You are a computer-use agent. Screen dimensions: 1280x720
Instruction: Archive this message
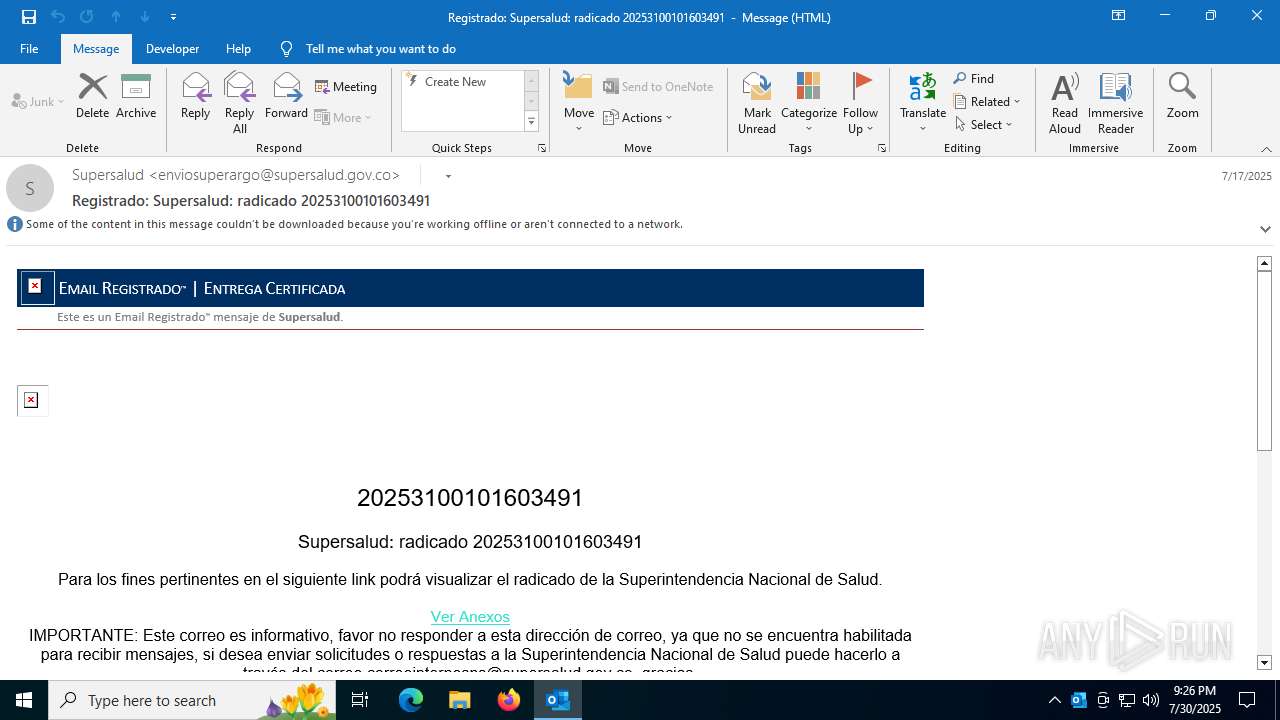point(136,97)
